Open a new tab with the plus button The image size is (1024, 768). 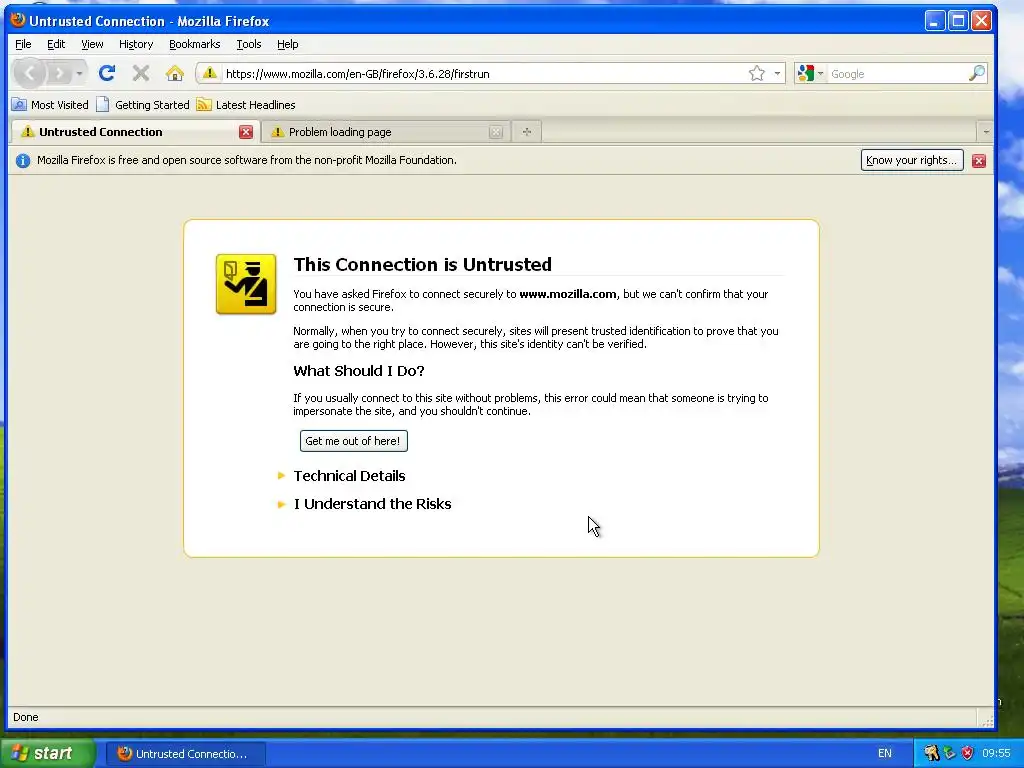[526, 132]
